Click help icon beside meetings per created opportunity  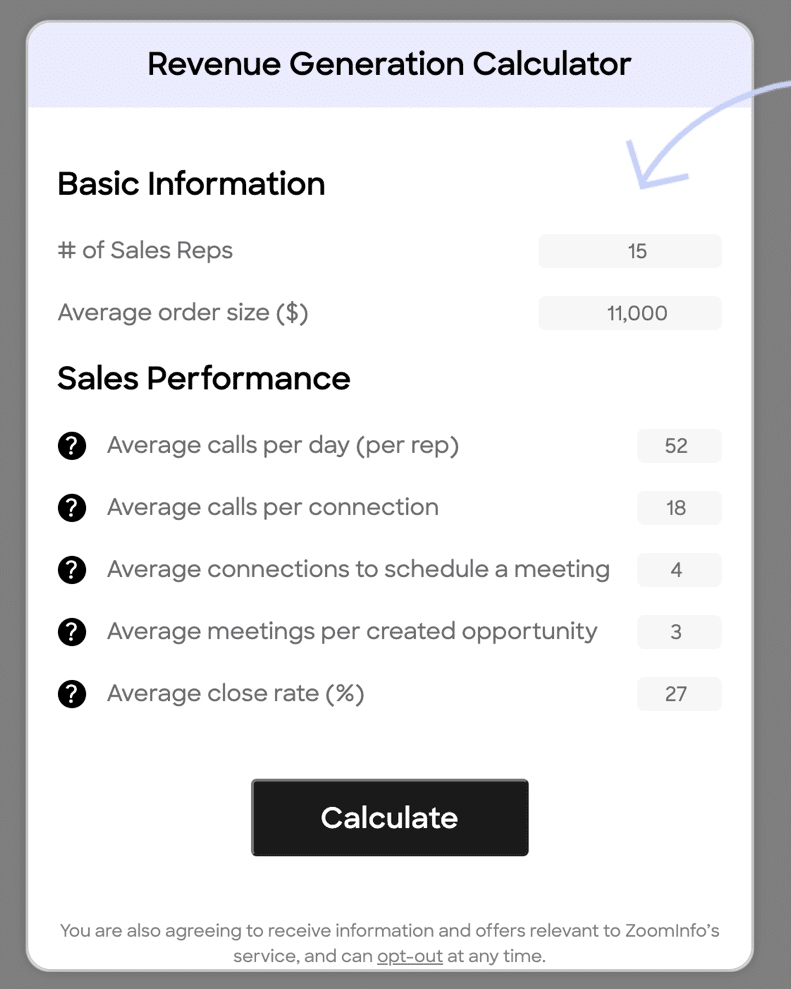click(x=72, y=632)
